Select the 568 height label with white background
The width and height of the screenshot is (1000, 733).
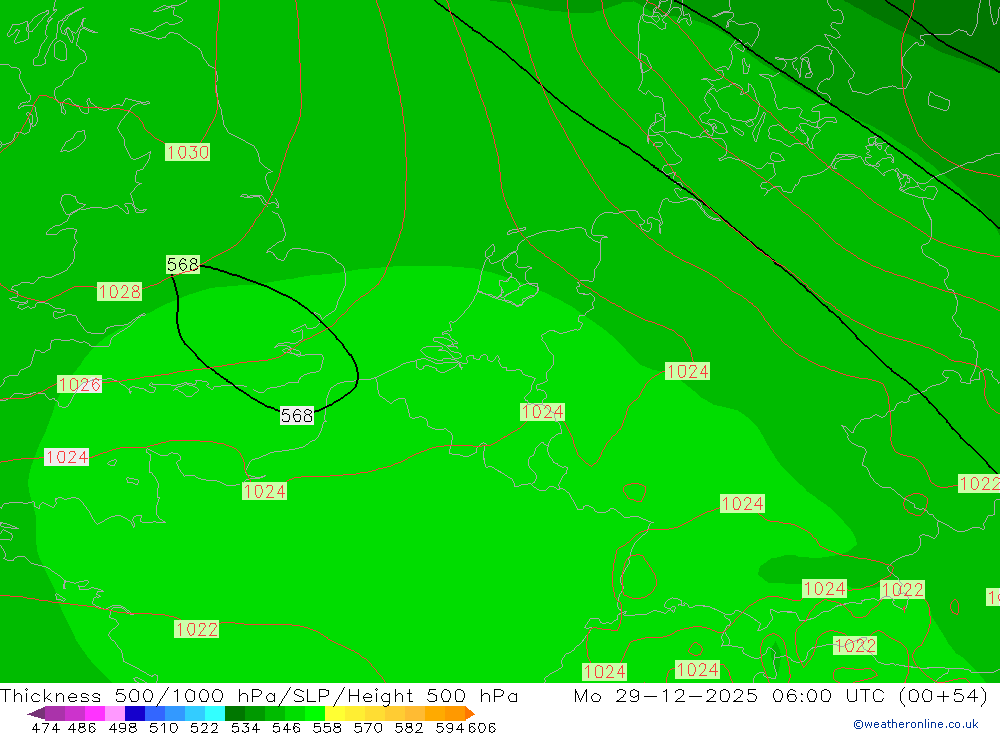[x=297, y=415]
